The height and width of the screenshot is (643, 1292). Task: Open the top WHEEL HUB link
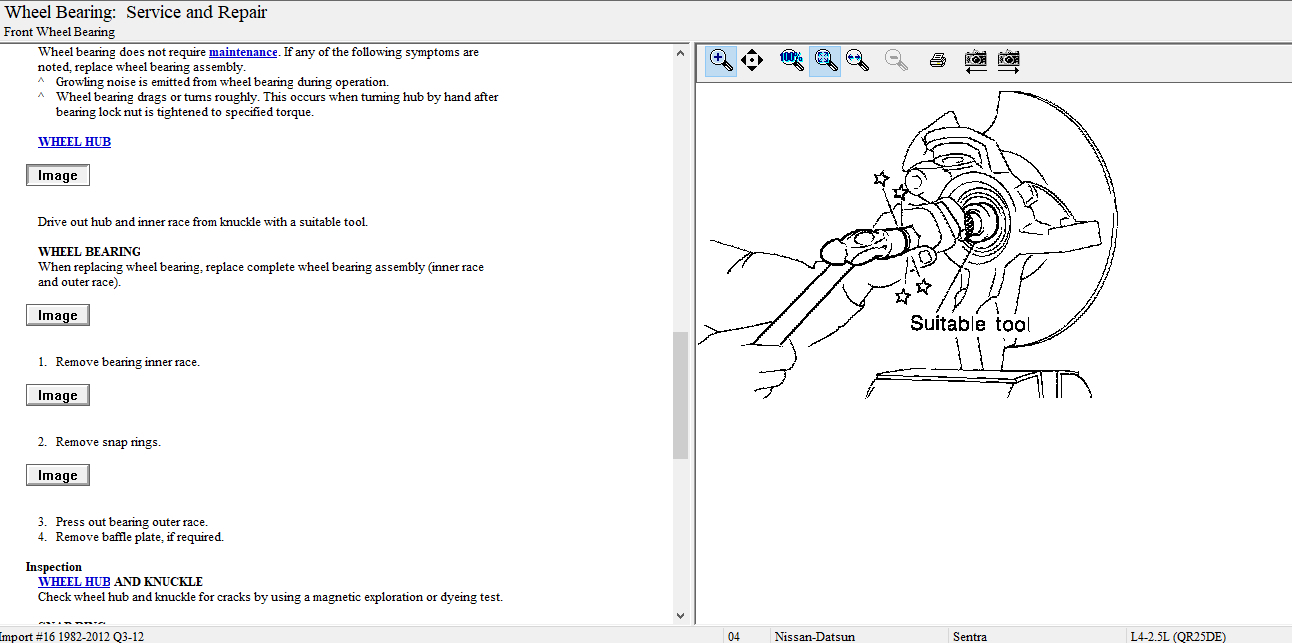click(x=74, y=142)
